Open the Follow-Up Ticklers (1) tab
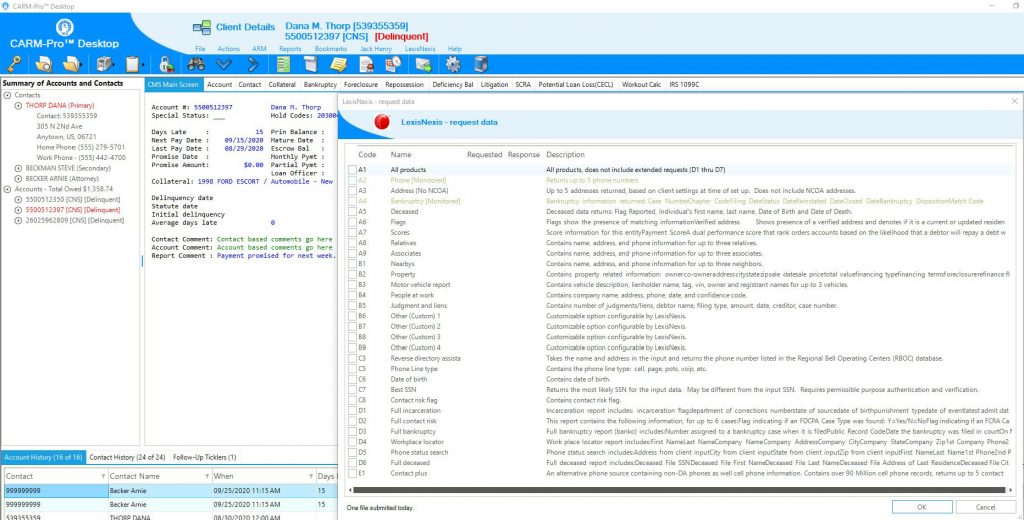 (204, 457)
